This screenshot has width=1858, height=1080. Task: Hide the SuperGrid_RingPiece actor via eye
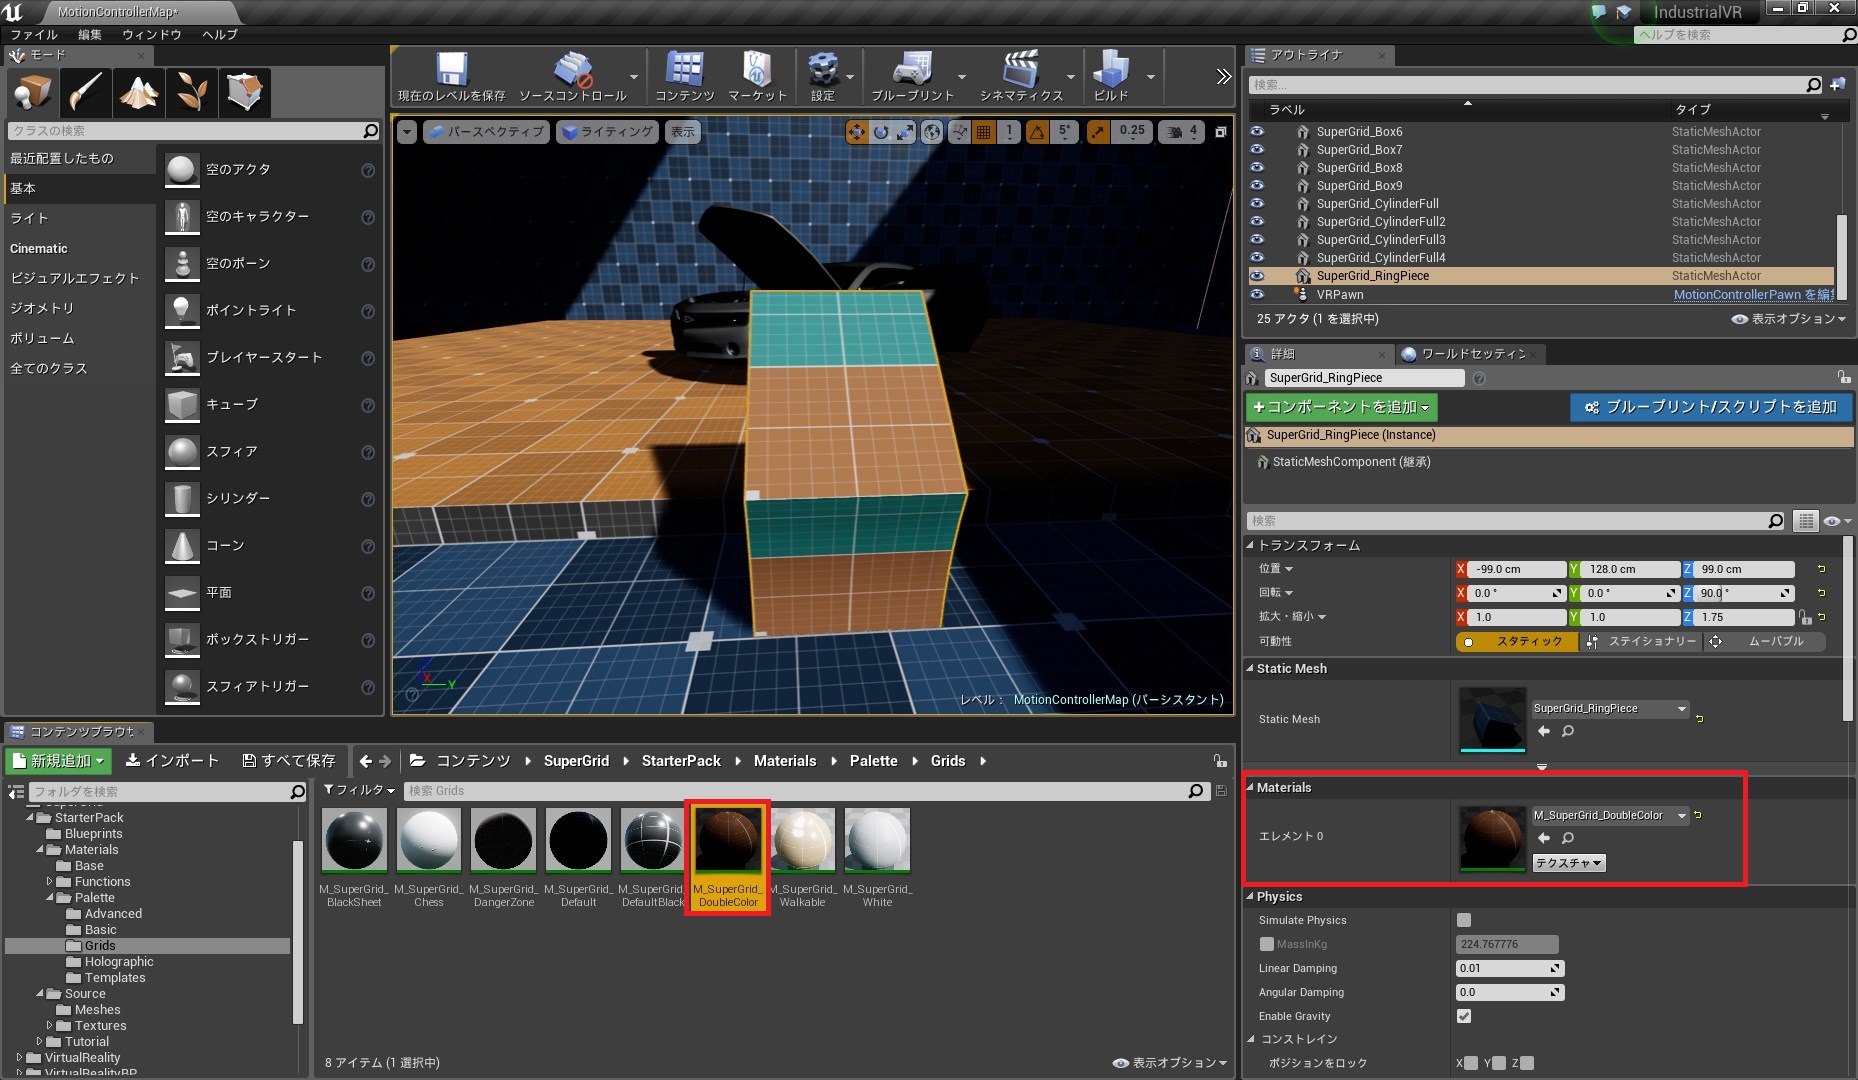(x=1257, y=275)
